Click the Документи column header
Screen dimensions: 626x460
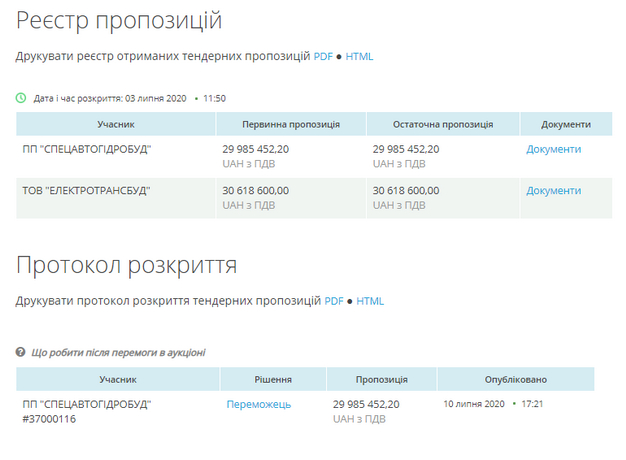566,125
